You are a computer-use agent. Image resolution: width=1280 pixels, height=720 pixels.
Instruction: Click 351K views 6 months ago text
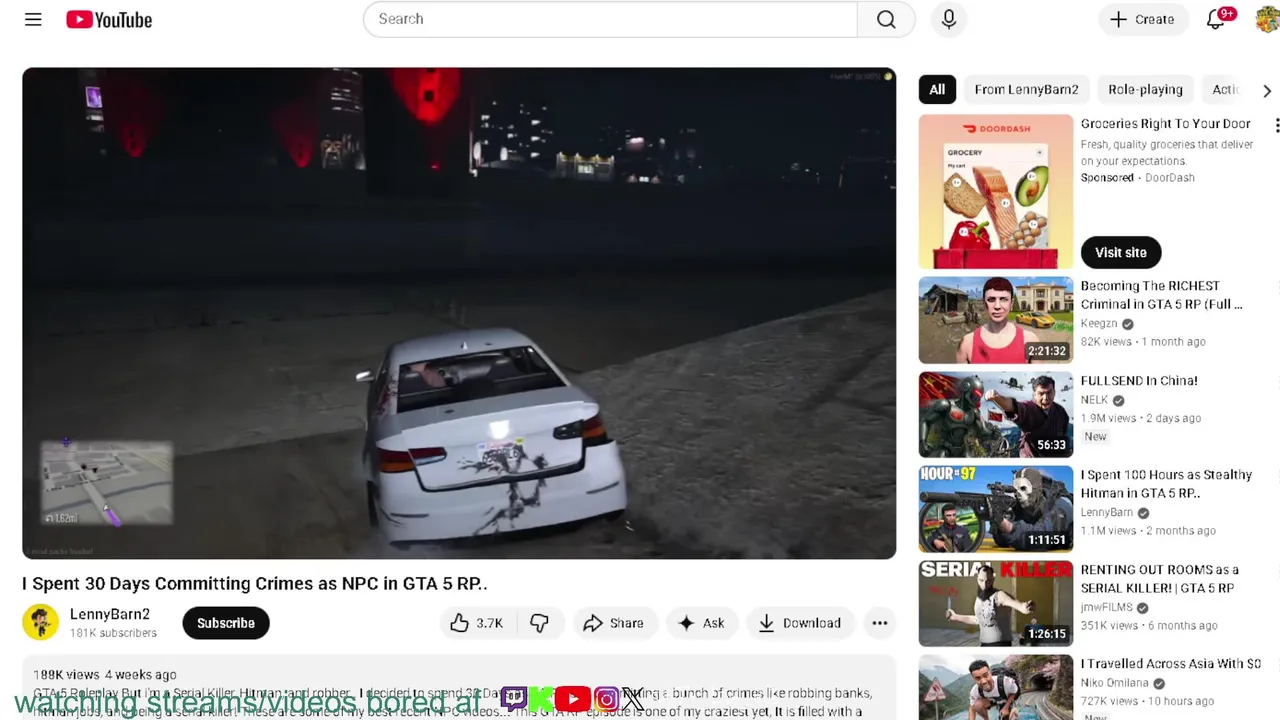pos(1149,626)
